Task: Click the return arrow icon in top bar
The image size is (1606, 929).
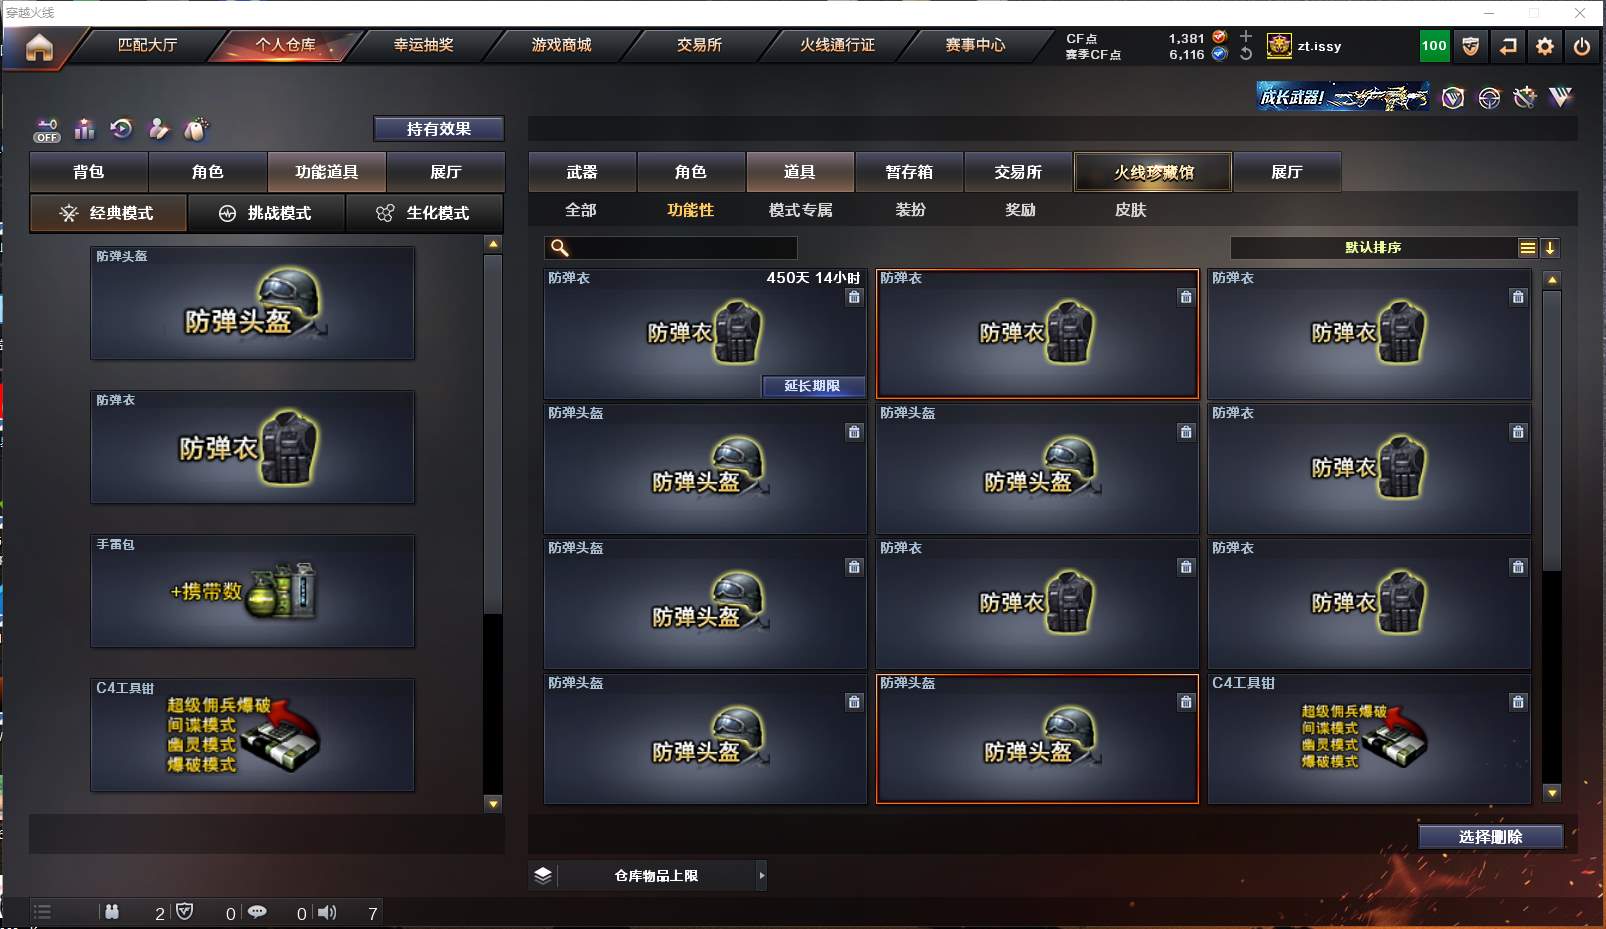Action: click(1508, 46)
